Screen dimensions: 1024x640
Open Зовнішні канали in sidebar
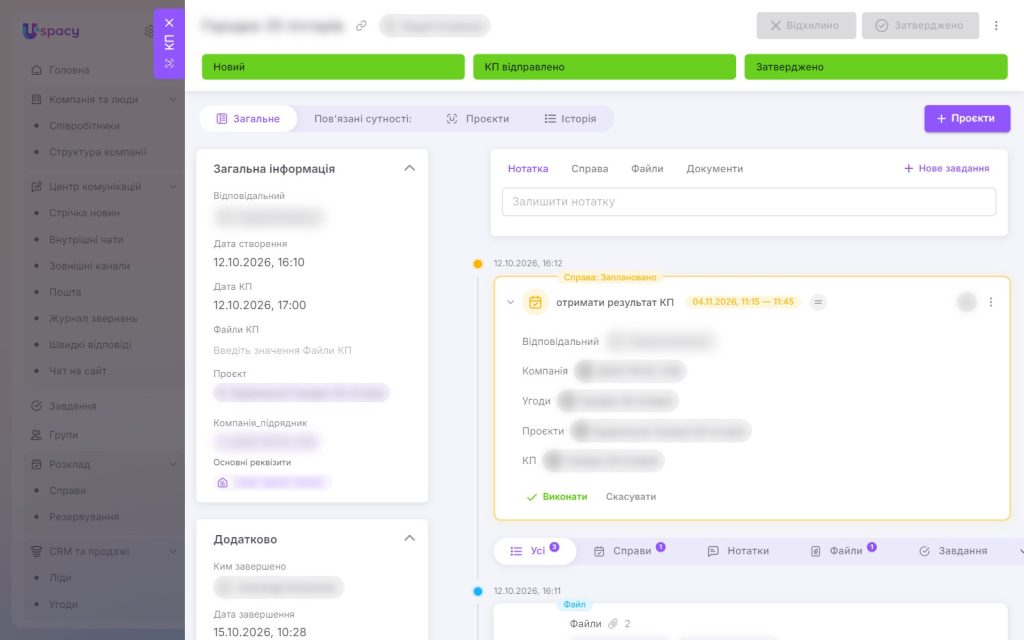pos(89,266)
